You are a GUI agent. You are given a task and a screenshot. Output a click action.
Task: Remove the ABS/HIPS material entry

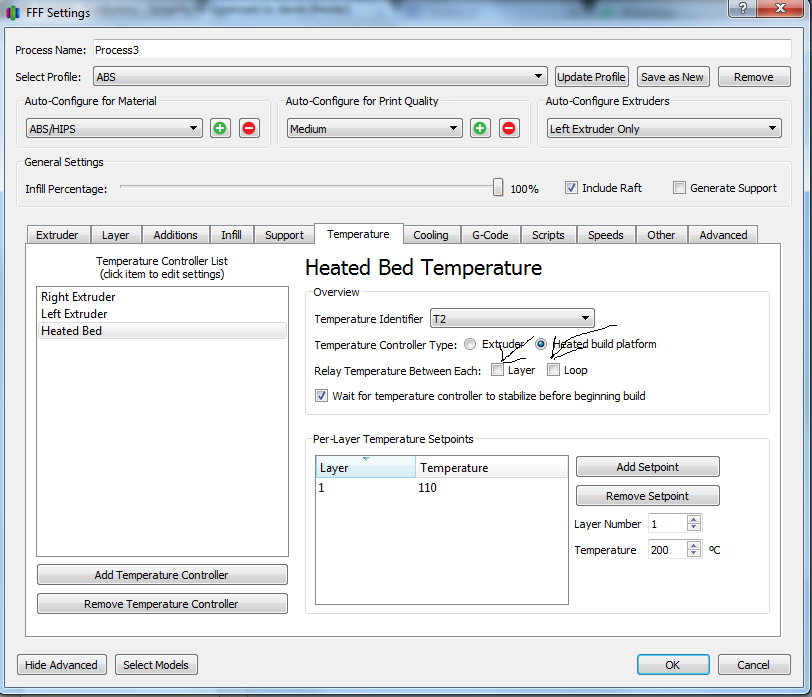(x=249, y=128)
